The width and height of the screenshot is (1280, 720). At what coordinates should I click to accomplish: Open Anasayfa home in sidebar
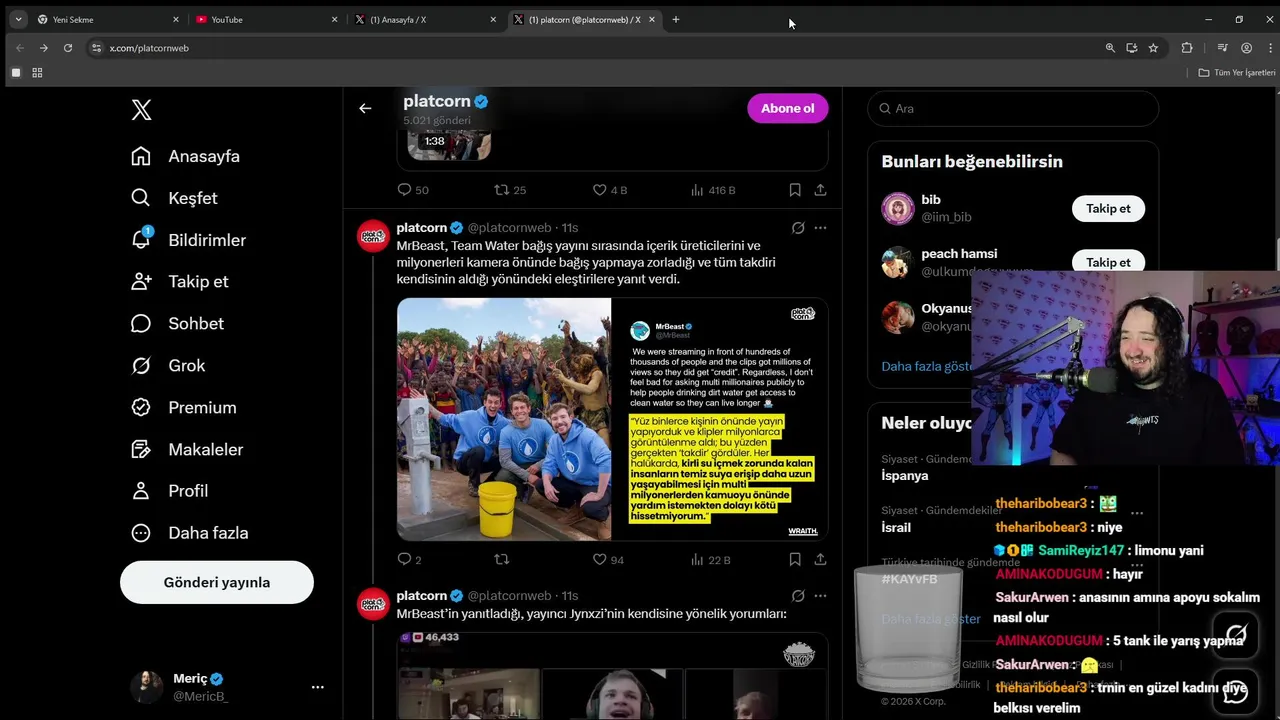click(x=186, y=156)
